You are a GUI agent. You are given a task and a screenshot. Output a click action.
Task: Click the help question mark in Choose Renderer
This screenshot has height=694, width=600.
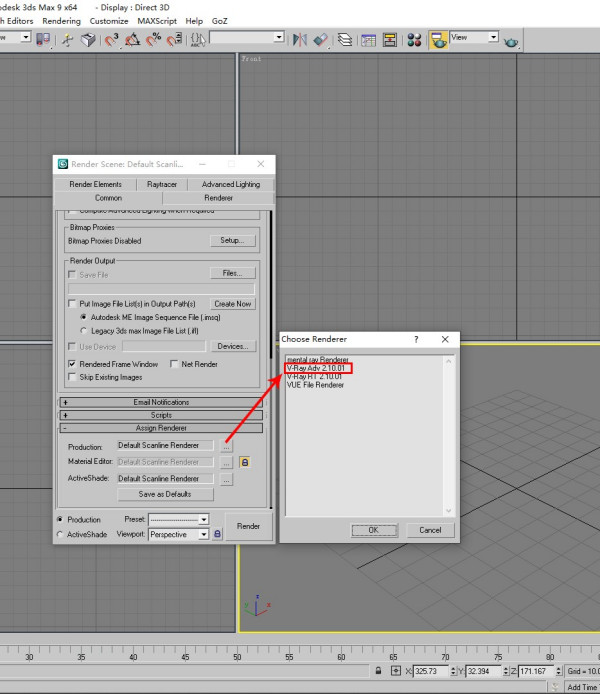[416, 339]
